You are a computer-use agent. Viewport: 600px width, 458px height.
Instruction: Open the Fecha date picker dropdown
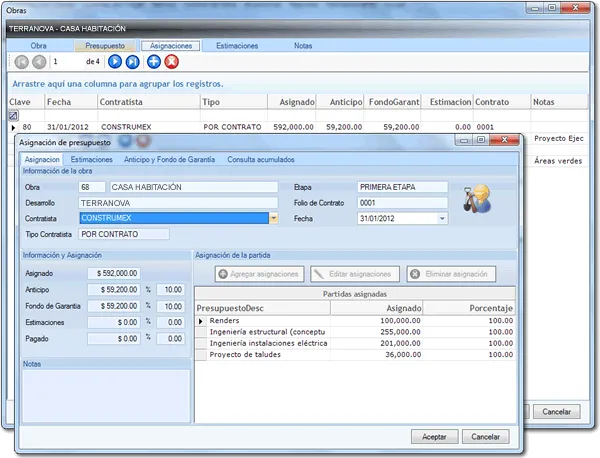point(442,218)
